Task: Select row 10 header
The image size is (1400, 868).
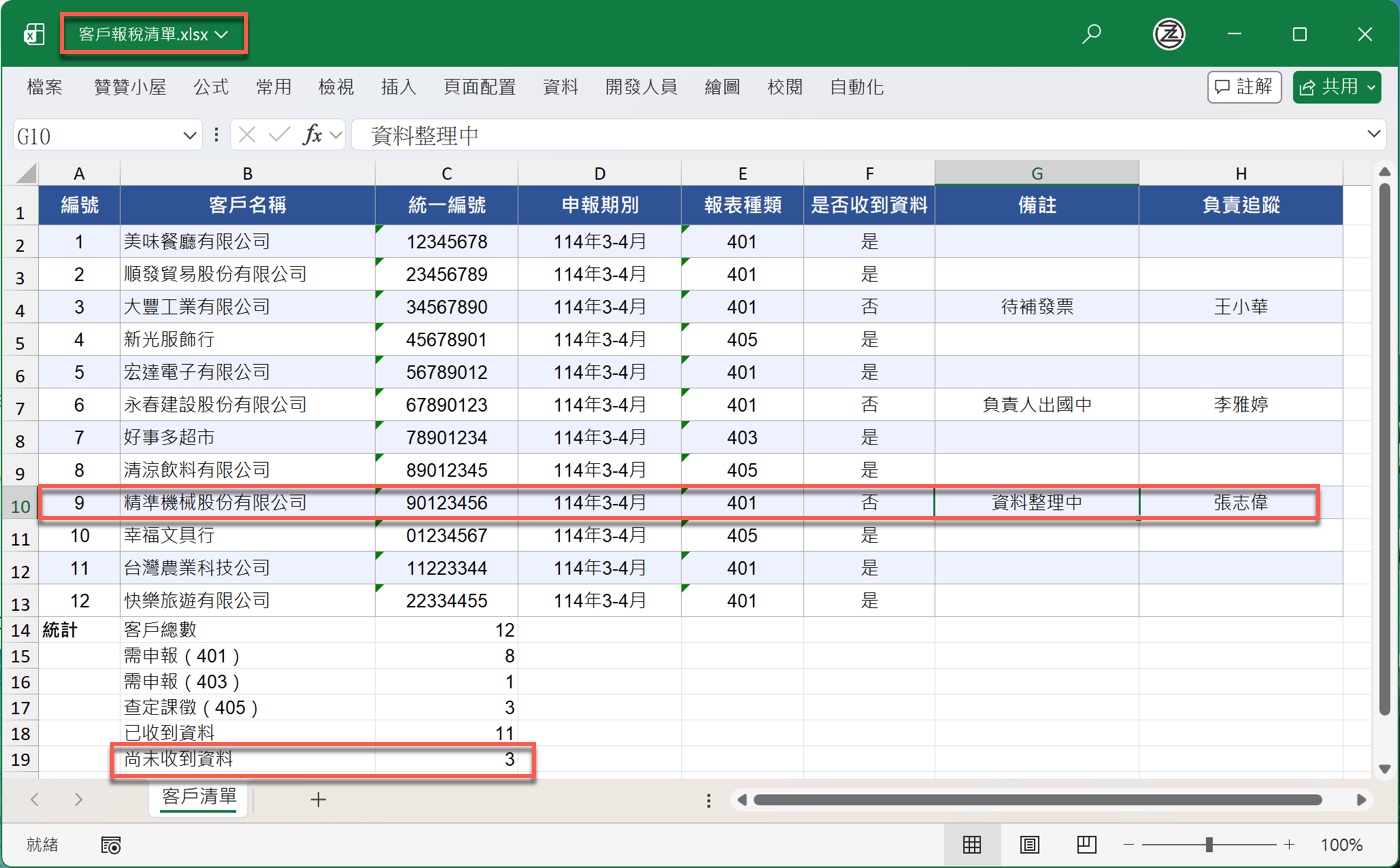Action: [19, 505]
